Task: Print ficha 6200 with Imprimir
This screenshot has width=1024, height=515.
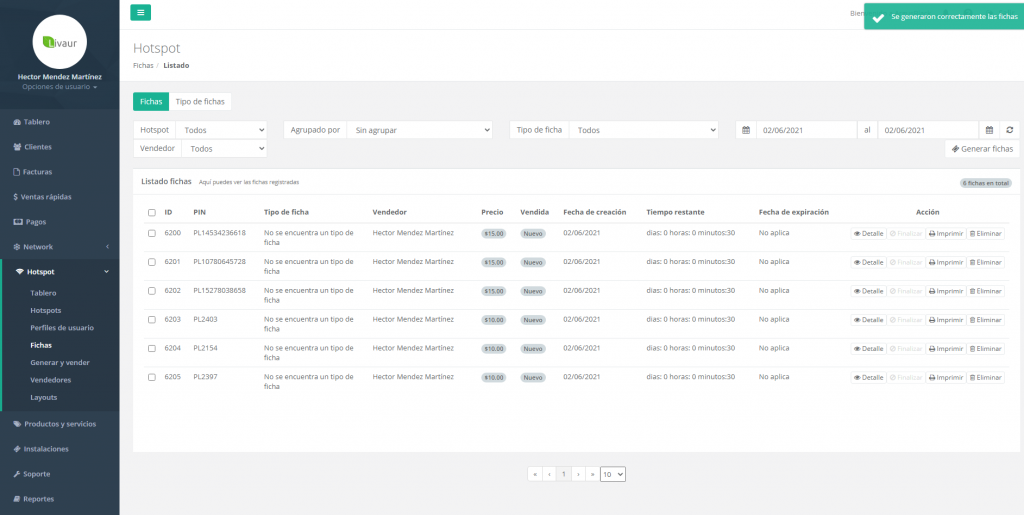Action: coord(946,234)
